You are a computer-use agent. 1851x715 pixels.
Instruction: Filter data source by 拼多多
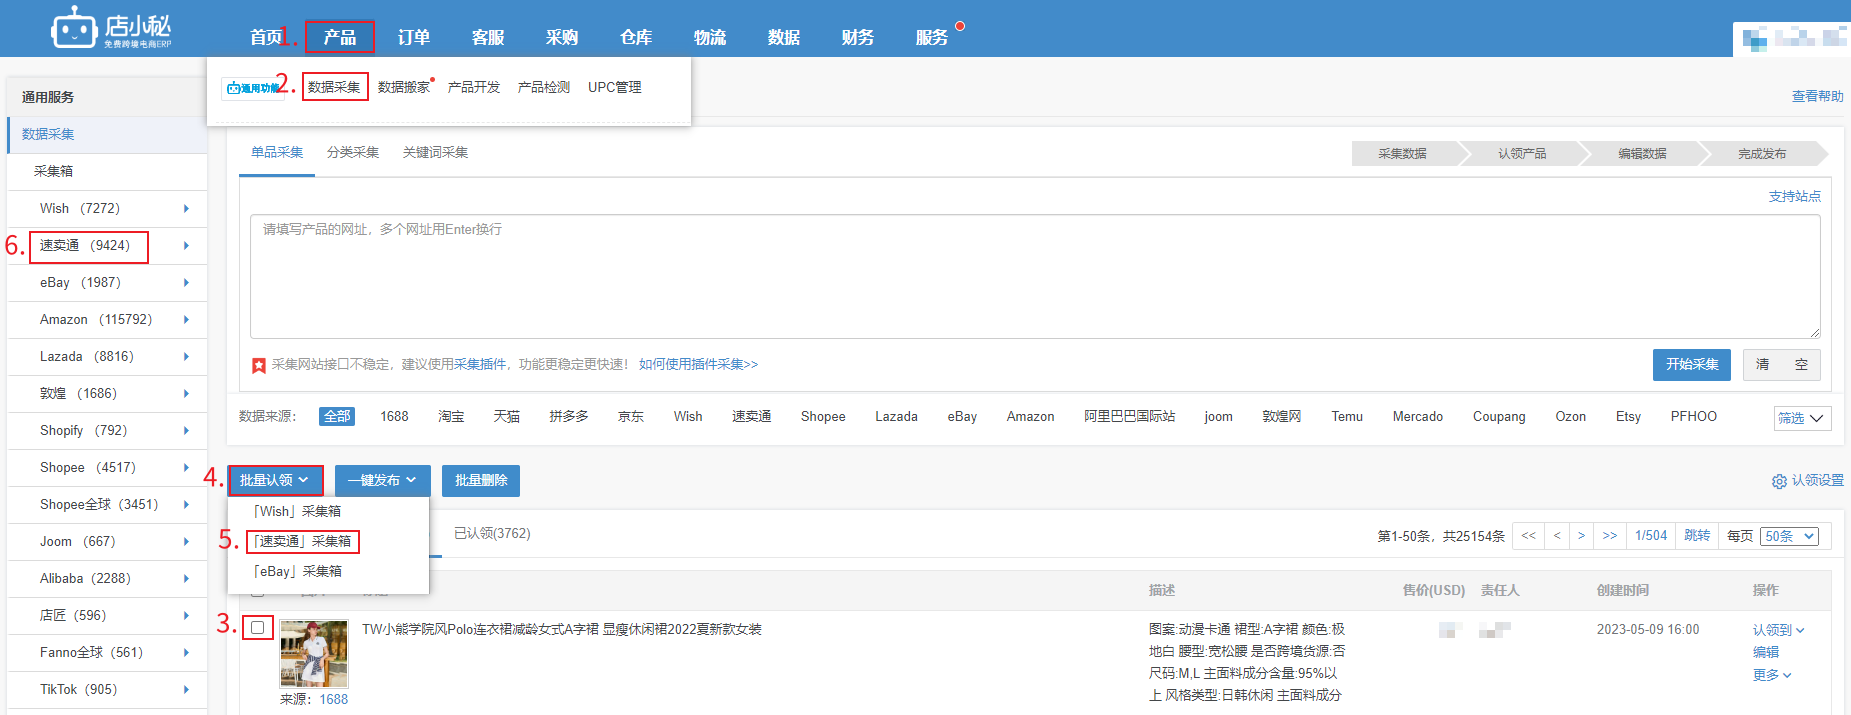click(569, 416)
